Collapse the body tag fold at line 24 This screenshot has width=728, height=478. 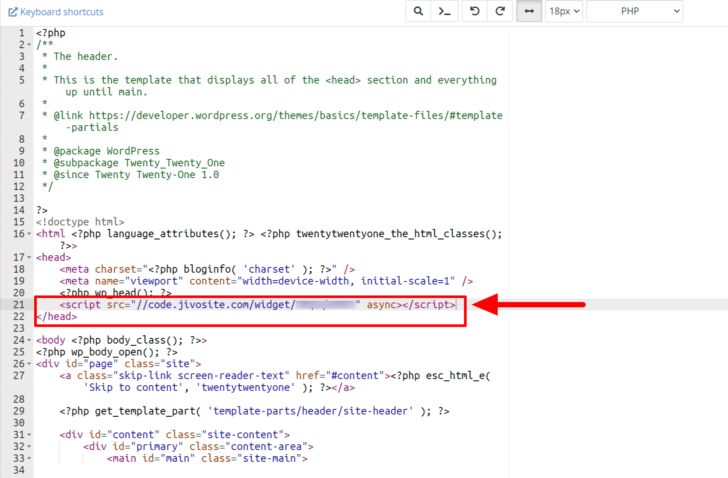coord(29,340)
